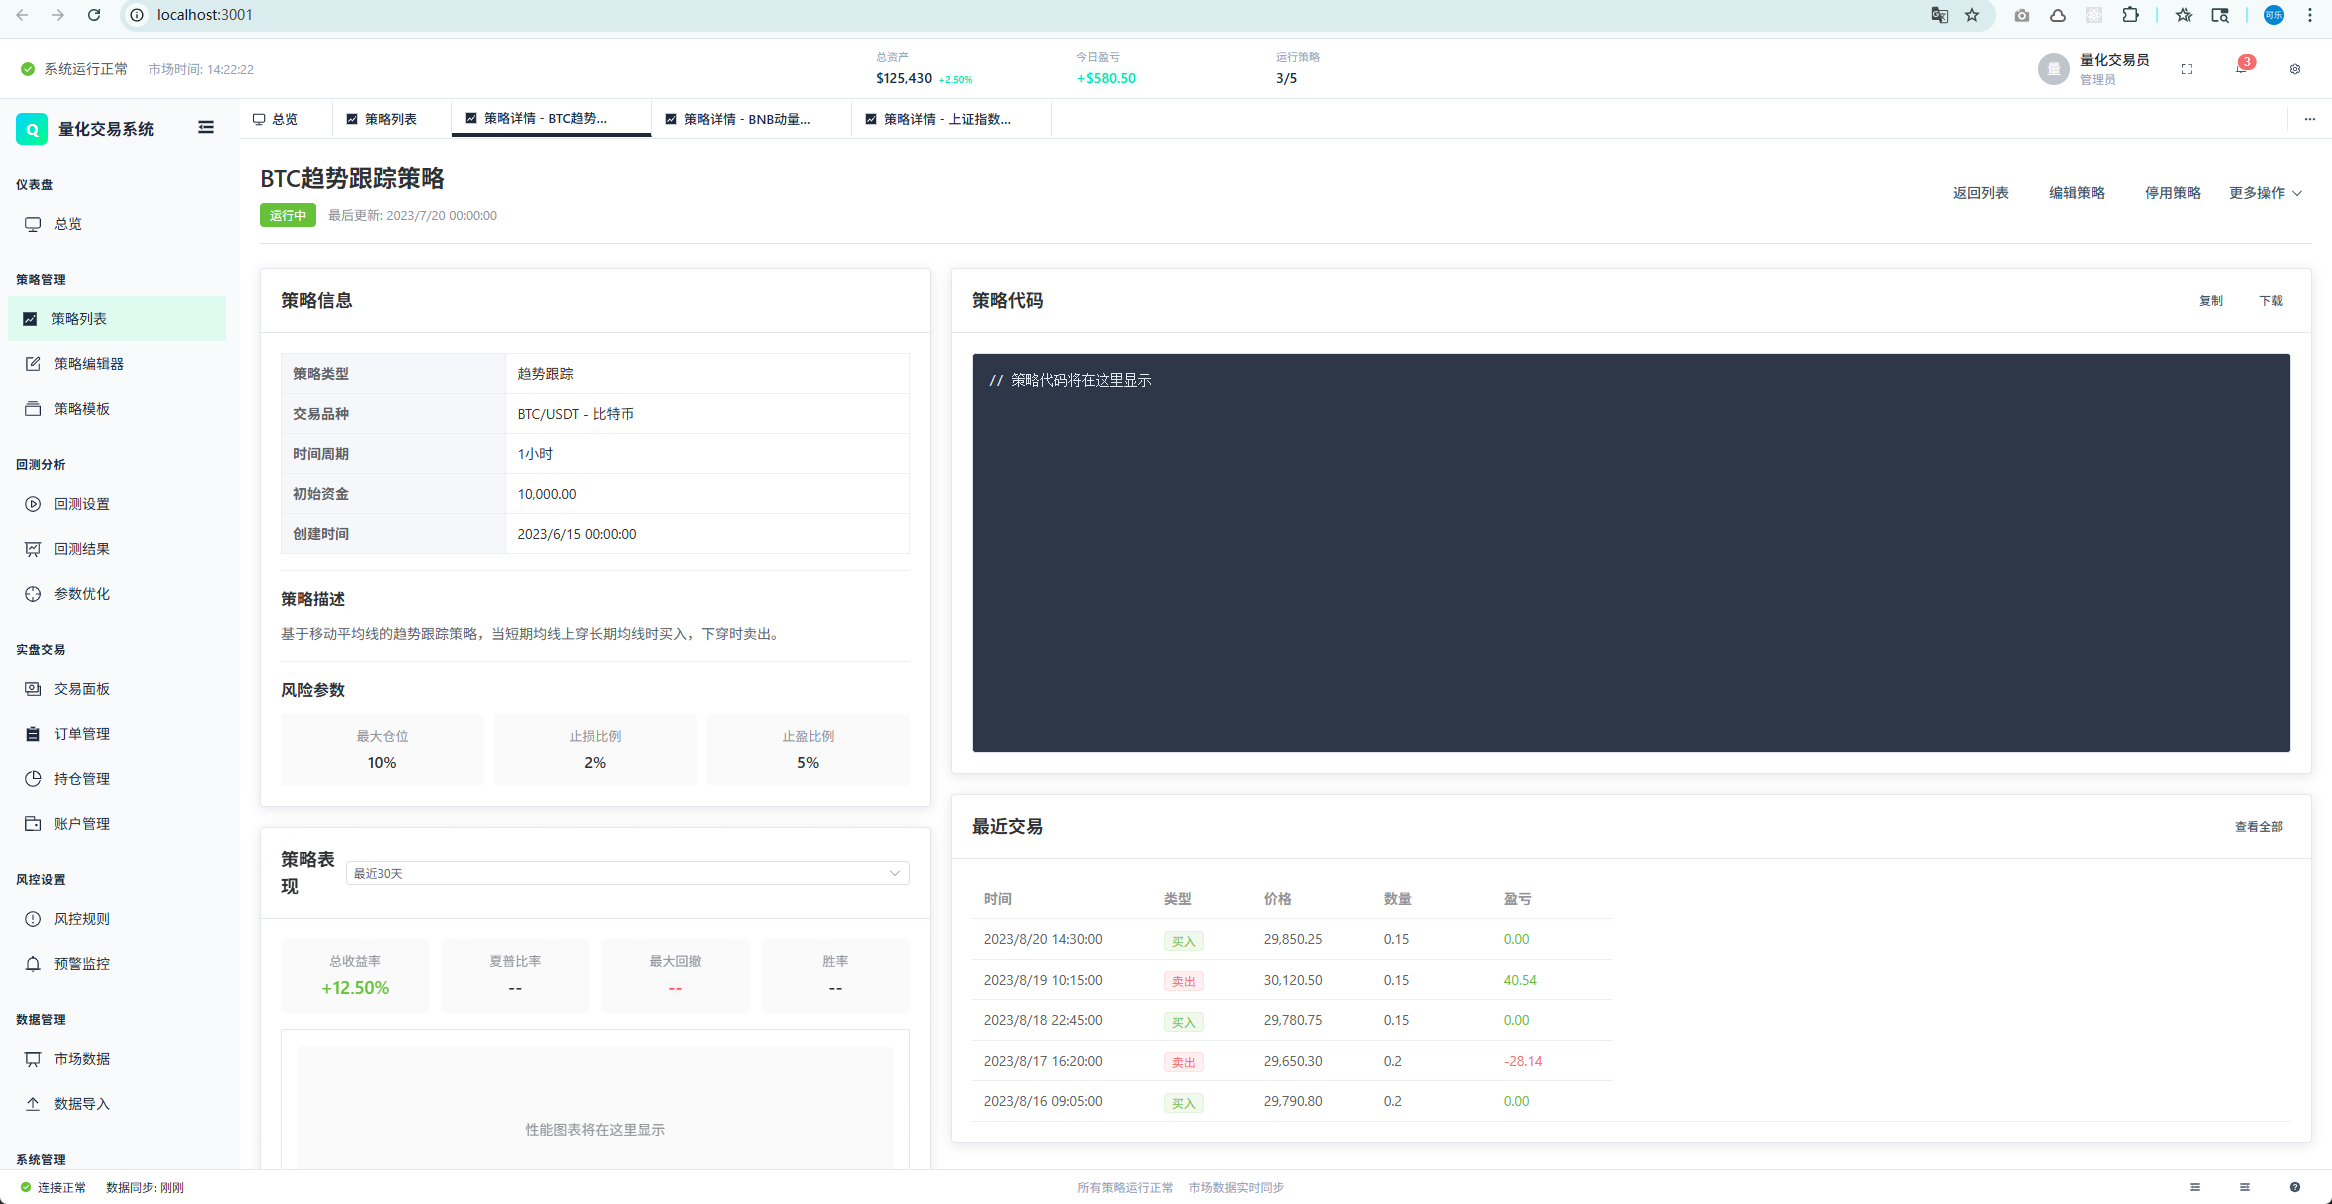The width and height of the screenshot is (2332, 1204).
Task: Reload the page in the browser
Action: coord(94,15)
